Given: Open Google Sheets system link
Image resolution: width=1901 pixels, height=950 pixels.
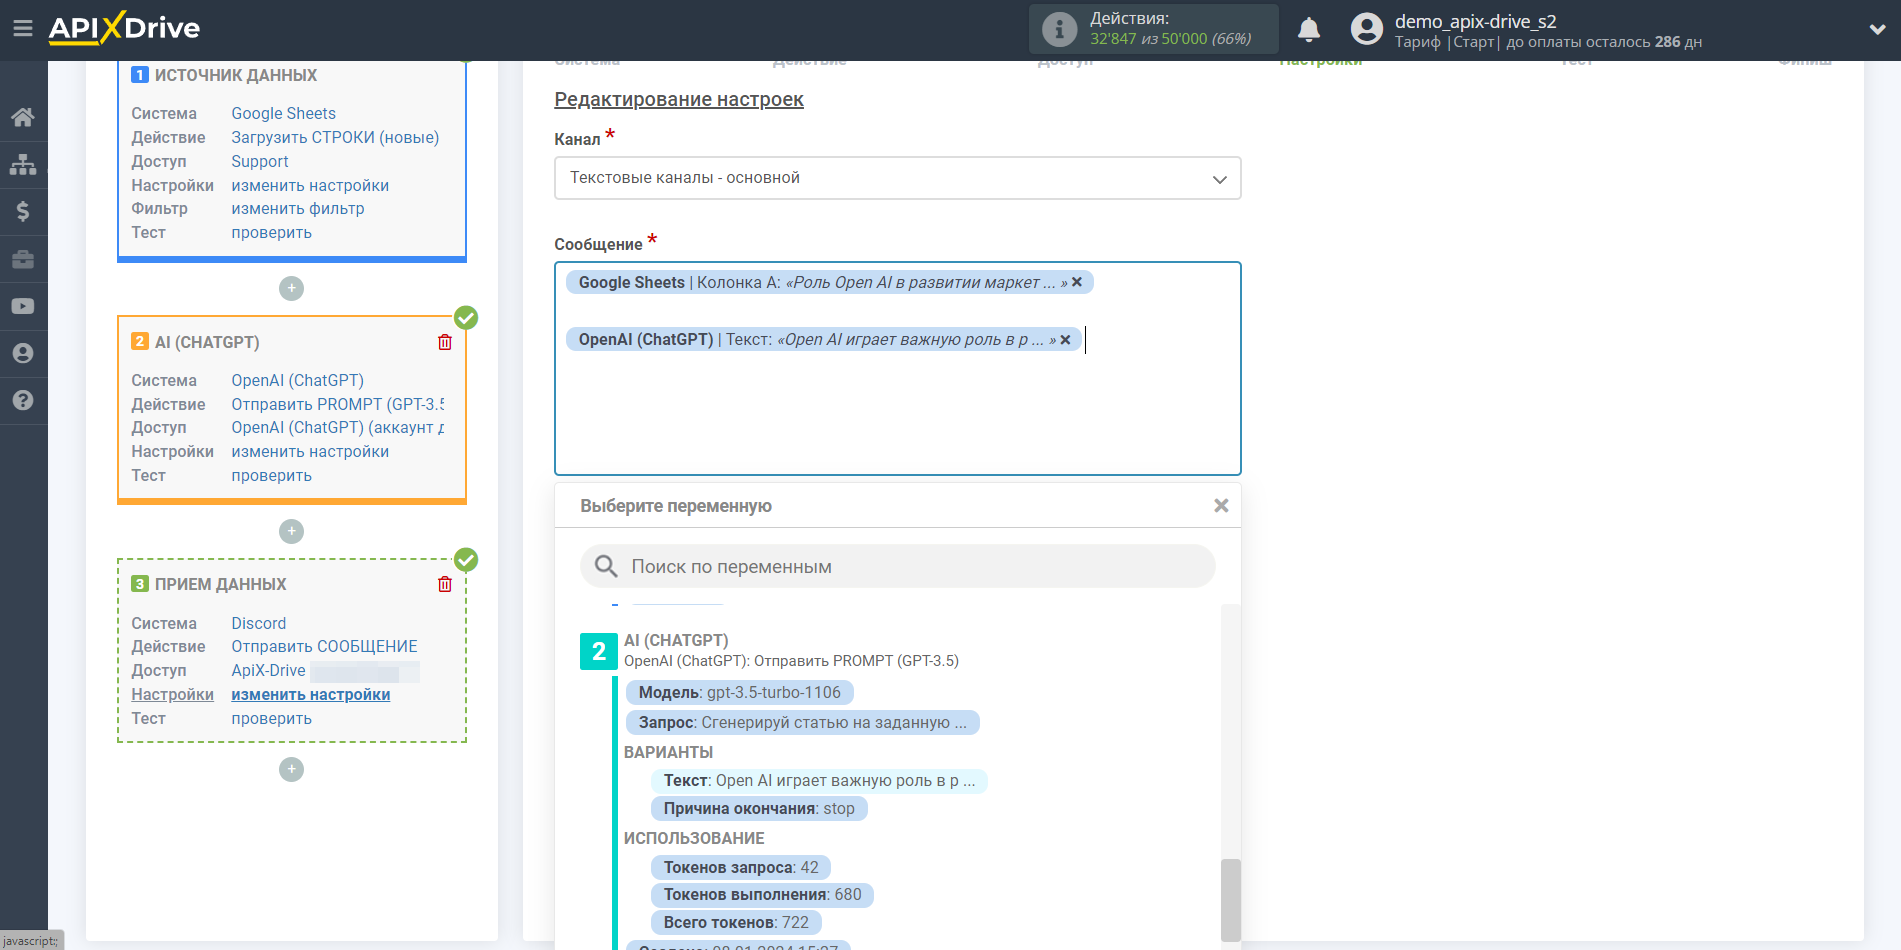Looking at the screenshot, I should (x=283, y=113).
